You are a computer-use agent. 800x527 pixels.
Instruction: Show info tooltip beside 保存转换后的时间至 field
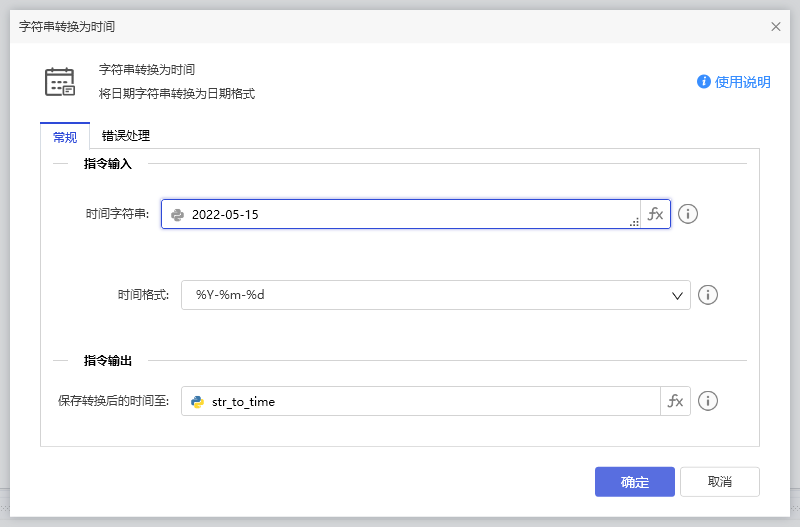coord(708,402)
